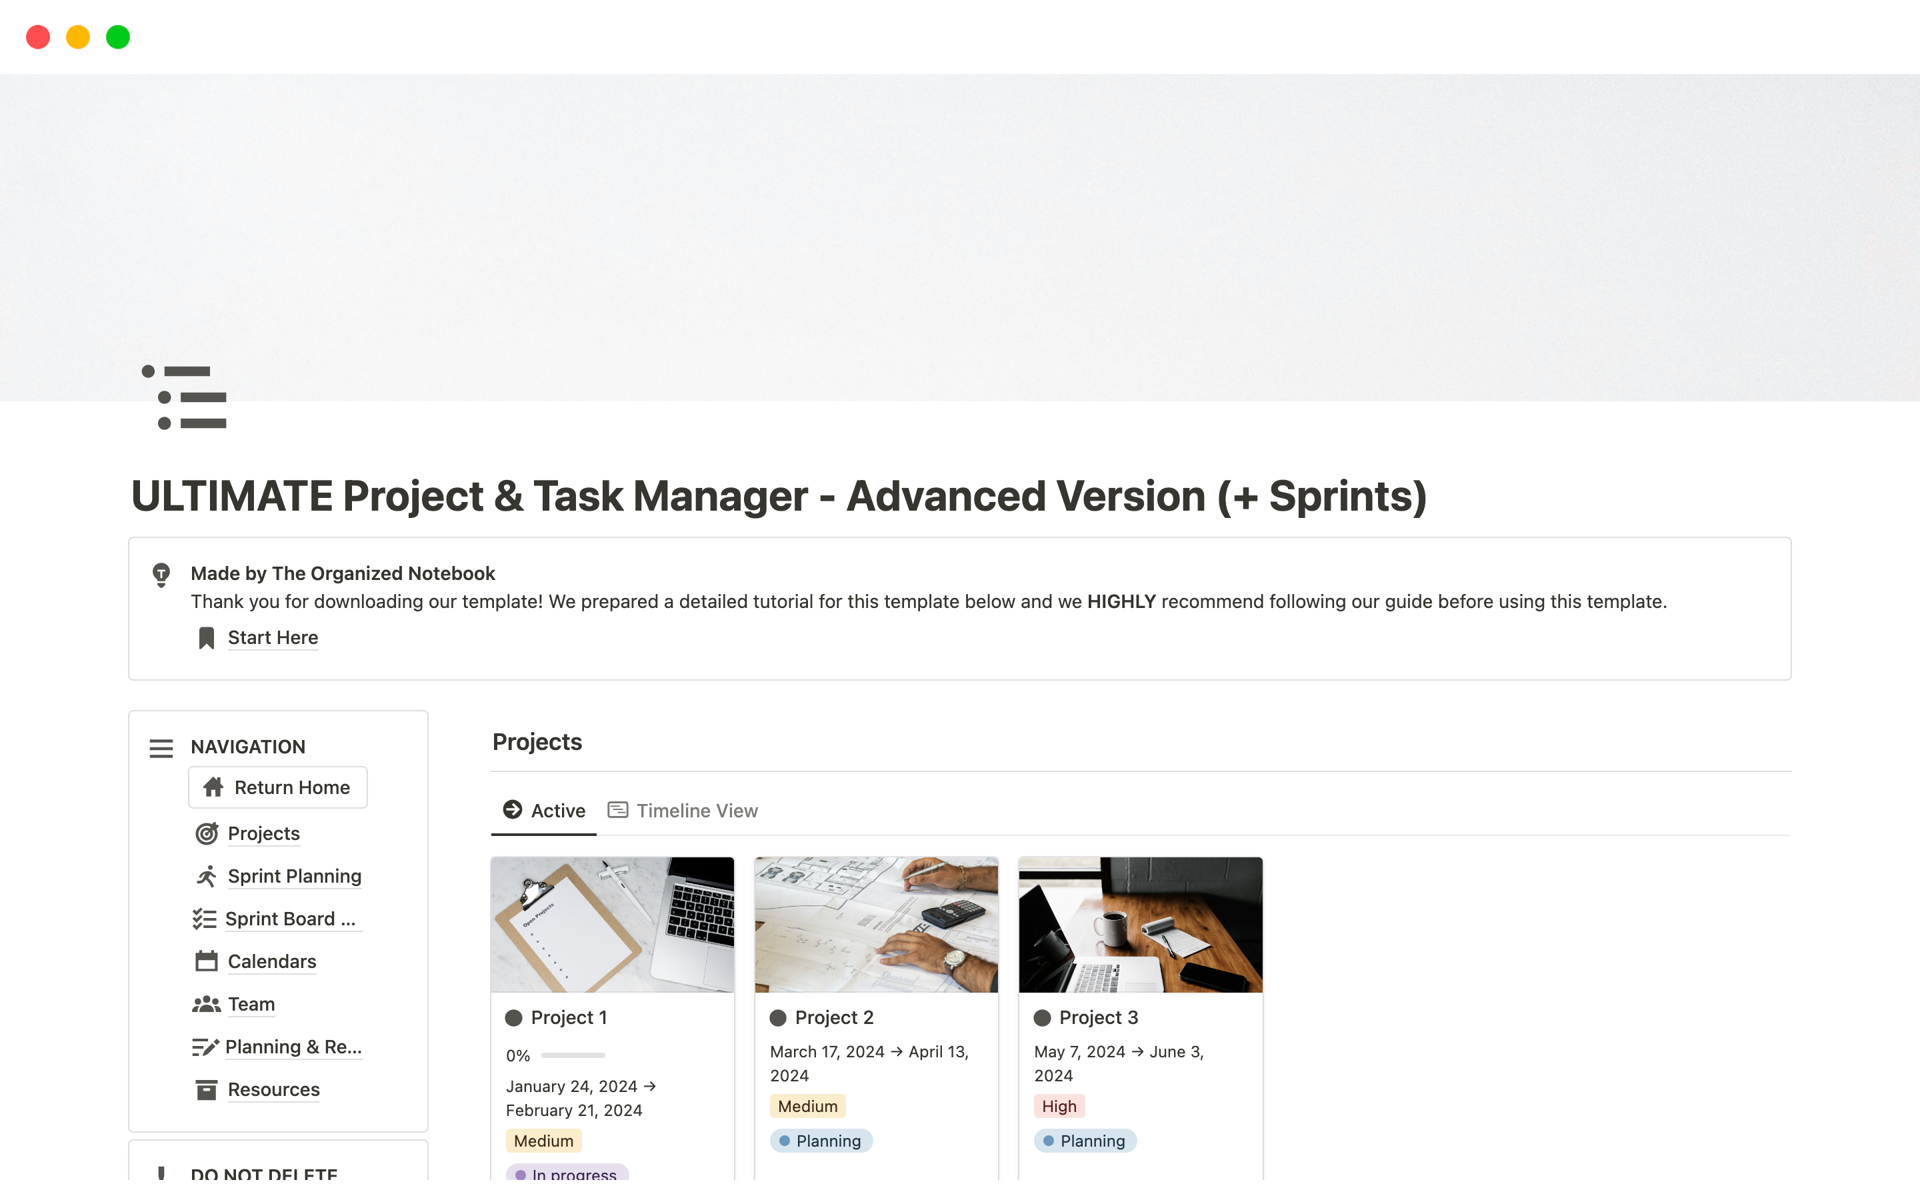Click the people icon next to Team
The height and width of the screenshot is (1200, 1920).
click(x=206, y=1004)
